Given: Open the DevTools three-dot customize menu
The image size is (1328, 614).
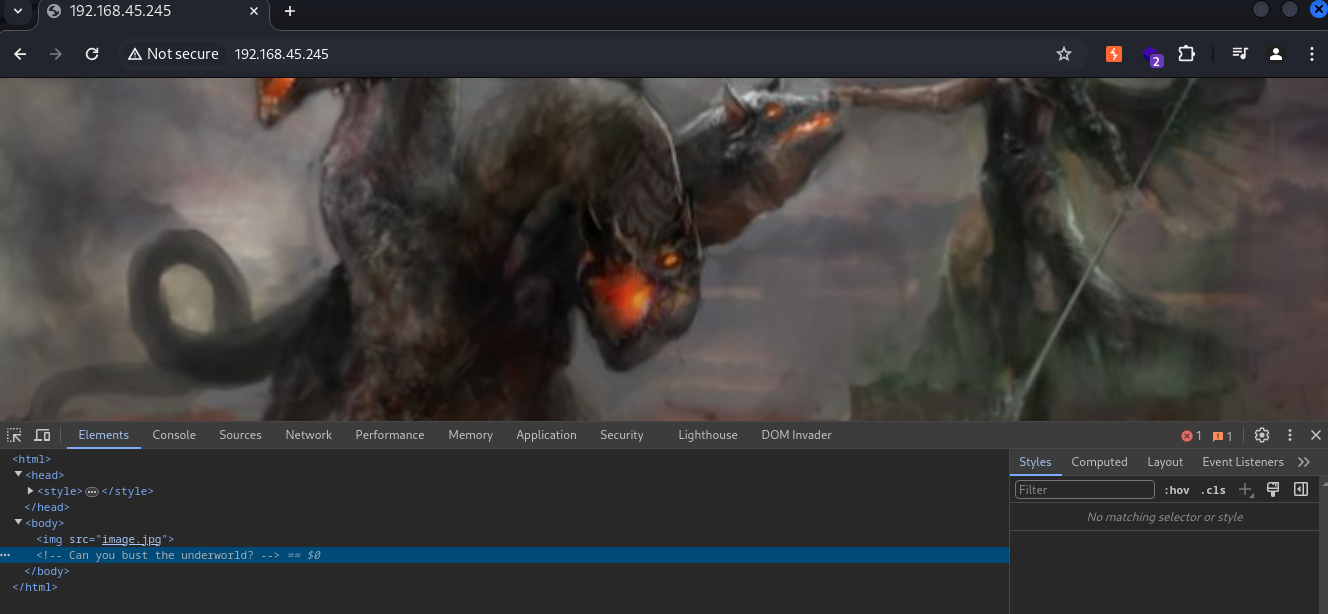Looking at the screenshot, I should (1290, 435).
